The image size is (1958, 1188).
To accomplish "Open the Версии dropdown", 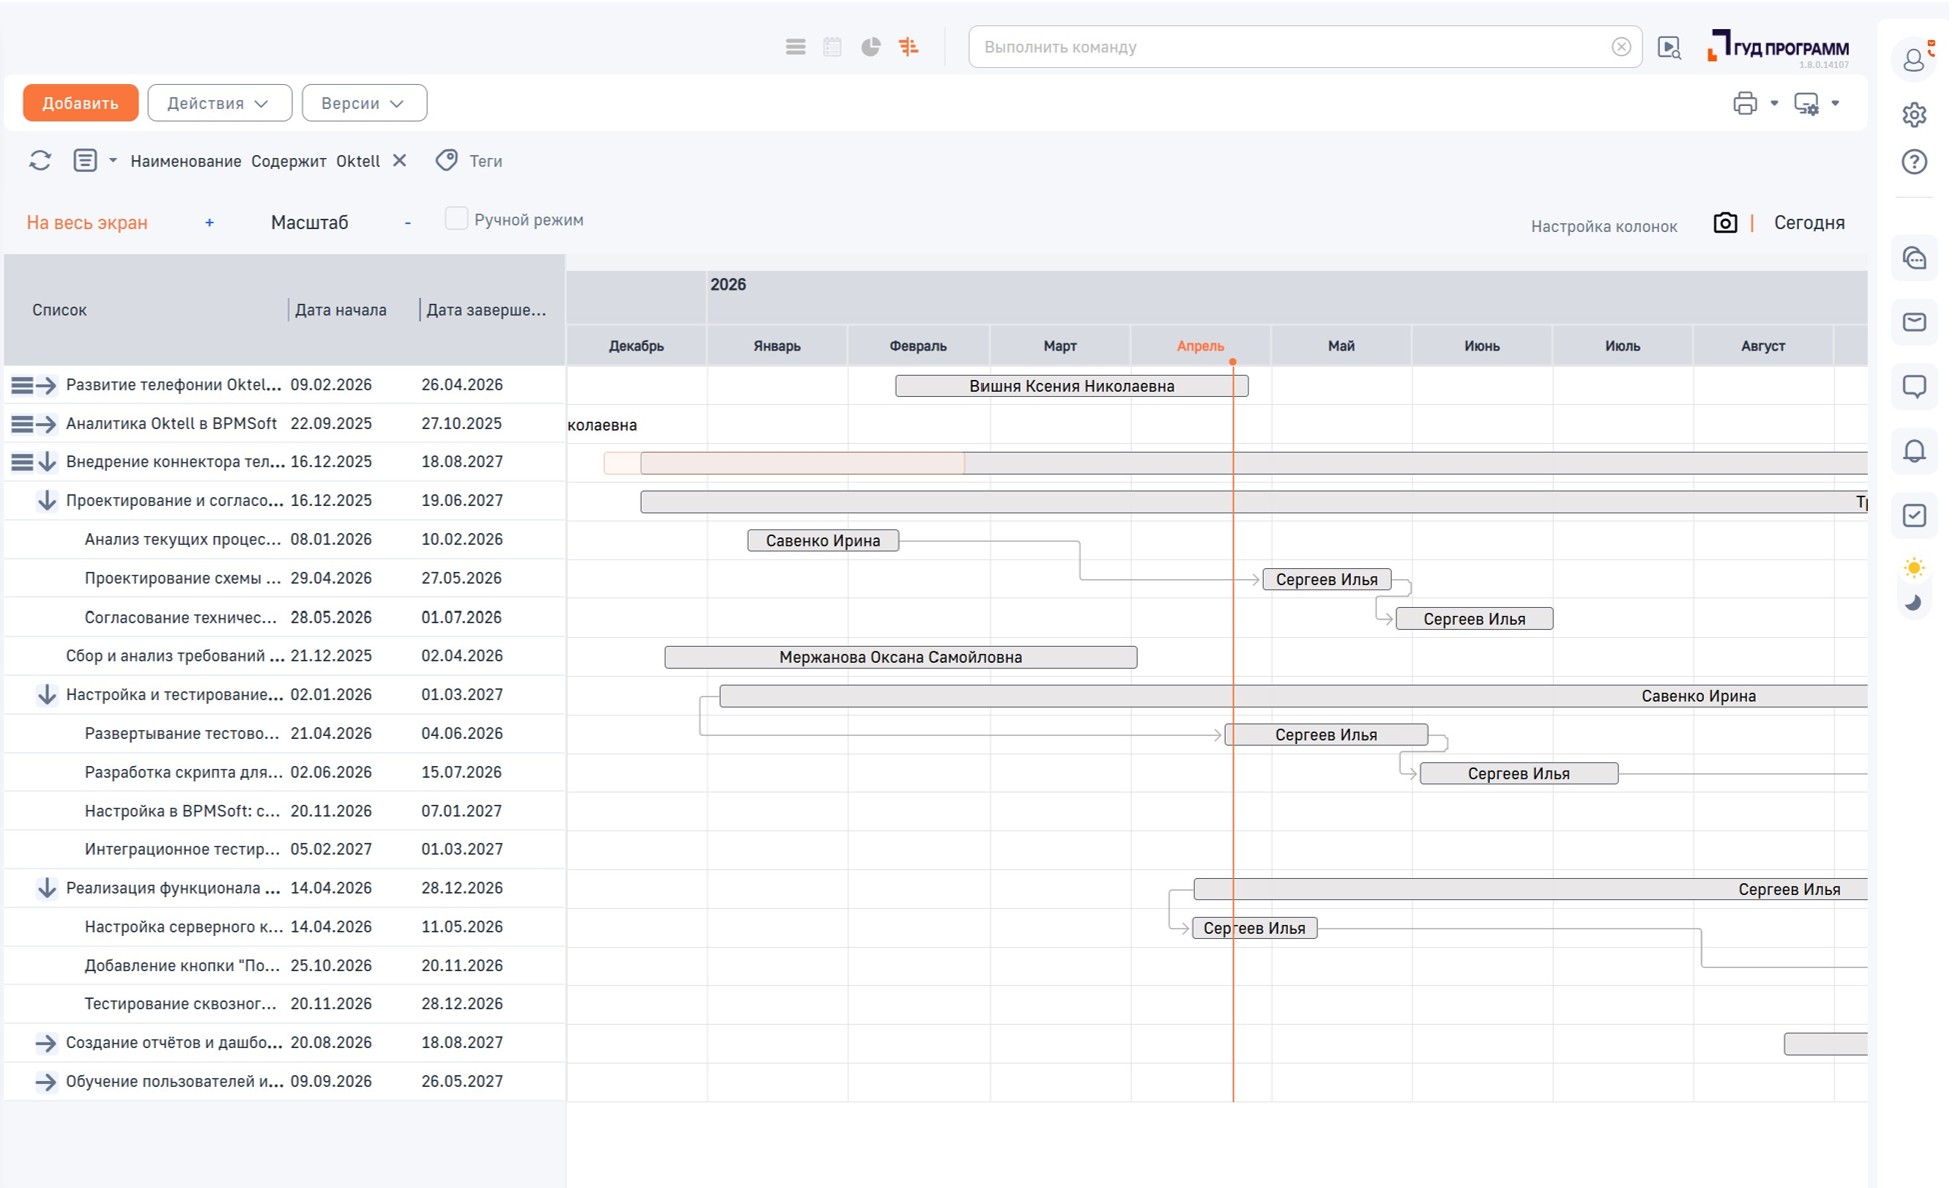I will pos(364,103).
